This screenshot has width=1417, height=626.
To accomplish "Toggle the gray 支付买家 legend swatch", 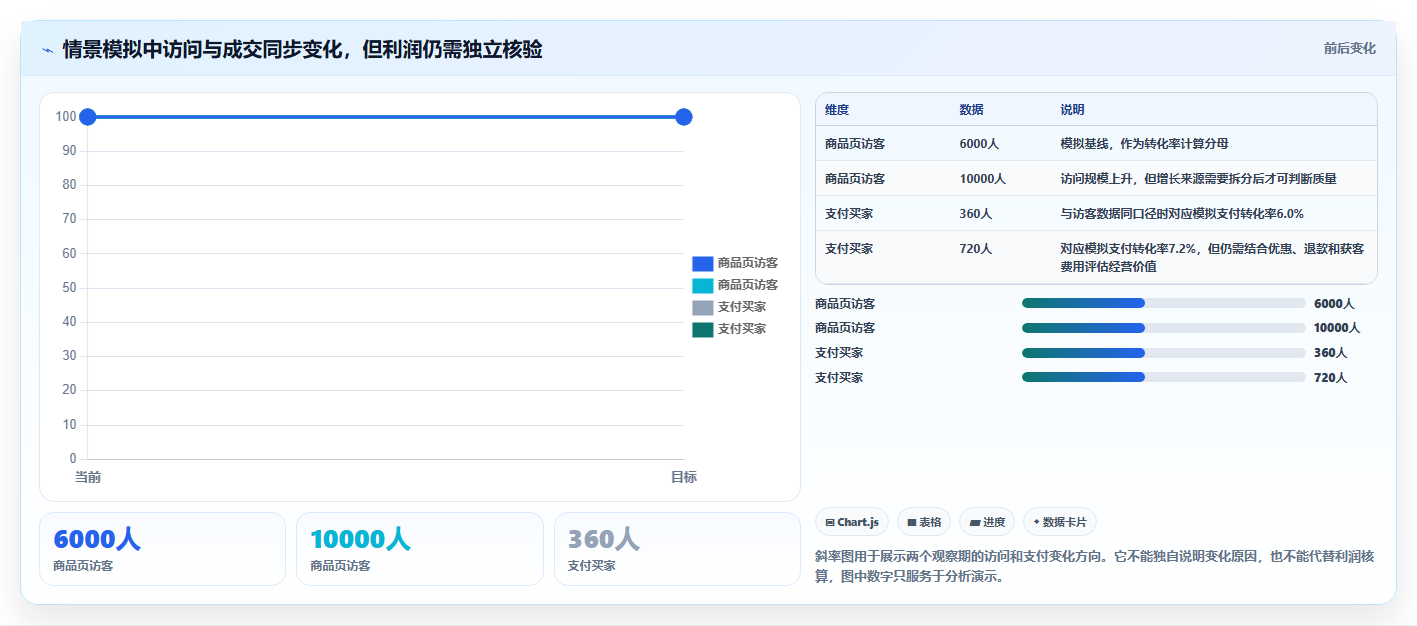I will coord(702,307).
